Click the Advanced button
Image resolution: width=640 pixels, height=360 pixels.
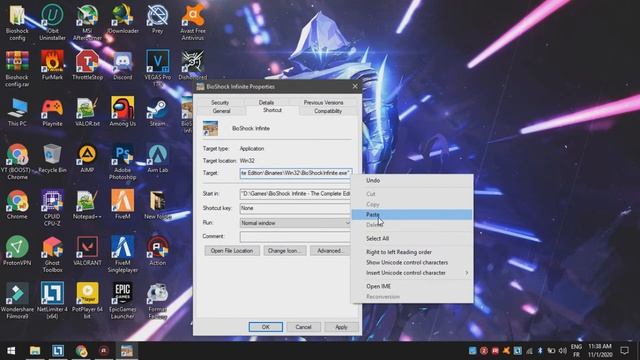point(330,251)
